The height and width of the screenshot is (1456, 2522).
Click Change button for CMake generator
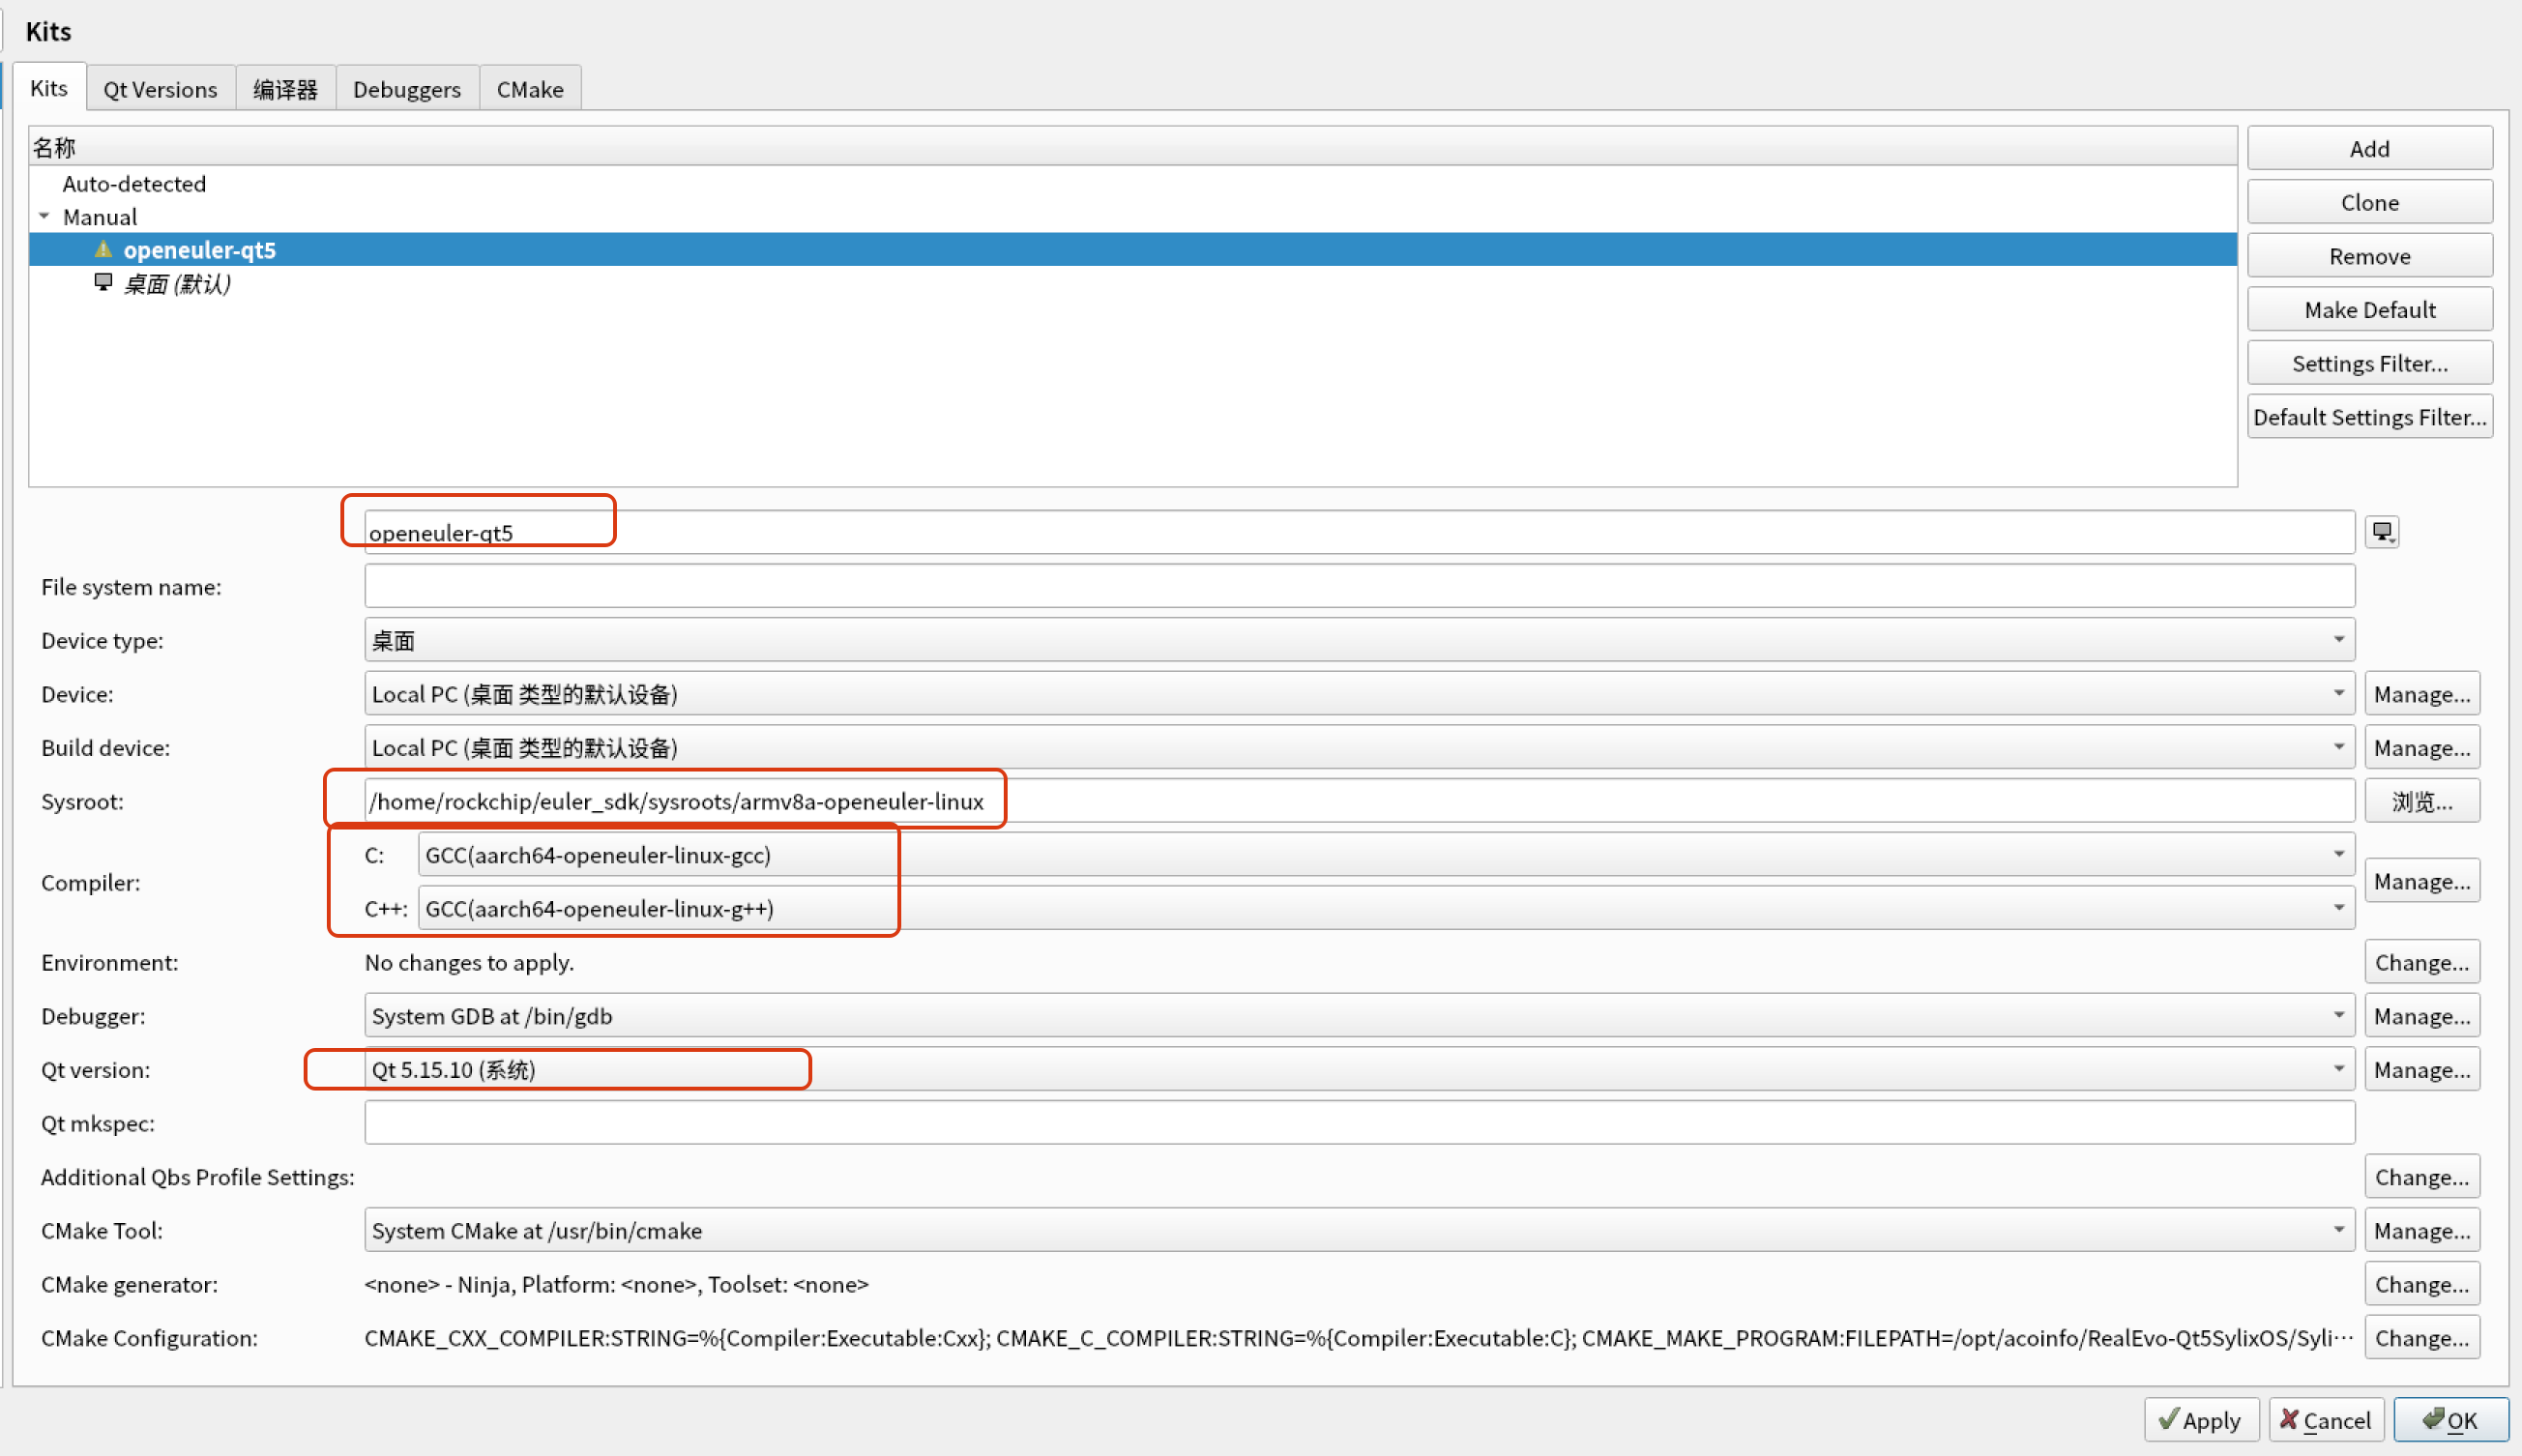tap(2421, 1284)
